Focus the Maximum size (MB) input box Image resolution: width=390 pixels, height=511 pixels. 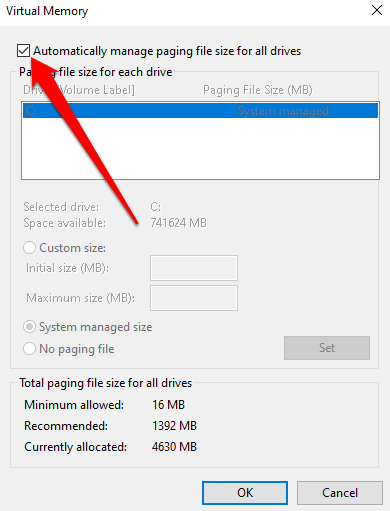pyautogui.click(x=194, y=298)
